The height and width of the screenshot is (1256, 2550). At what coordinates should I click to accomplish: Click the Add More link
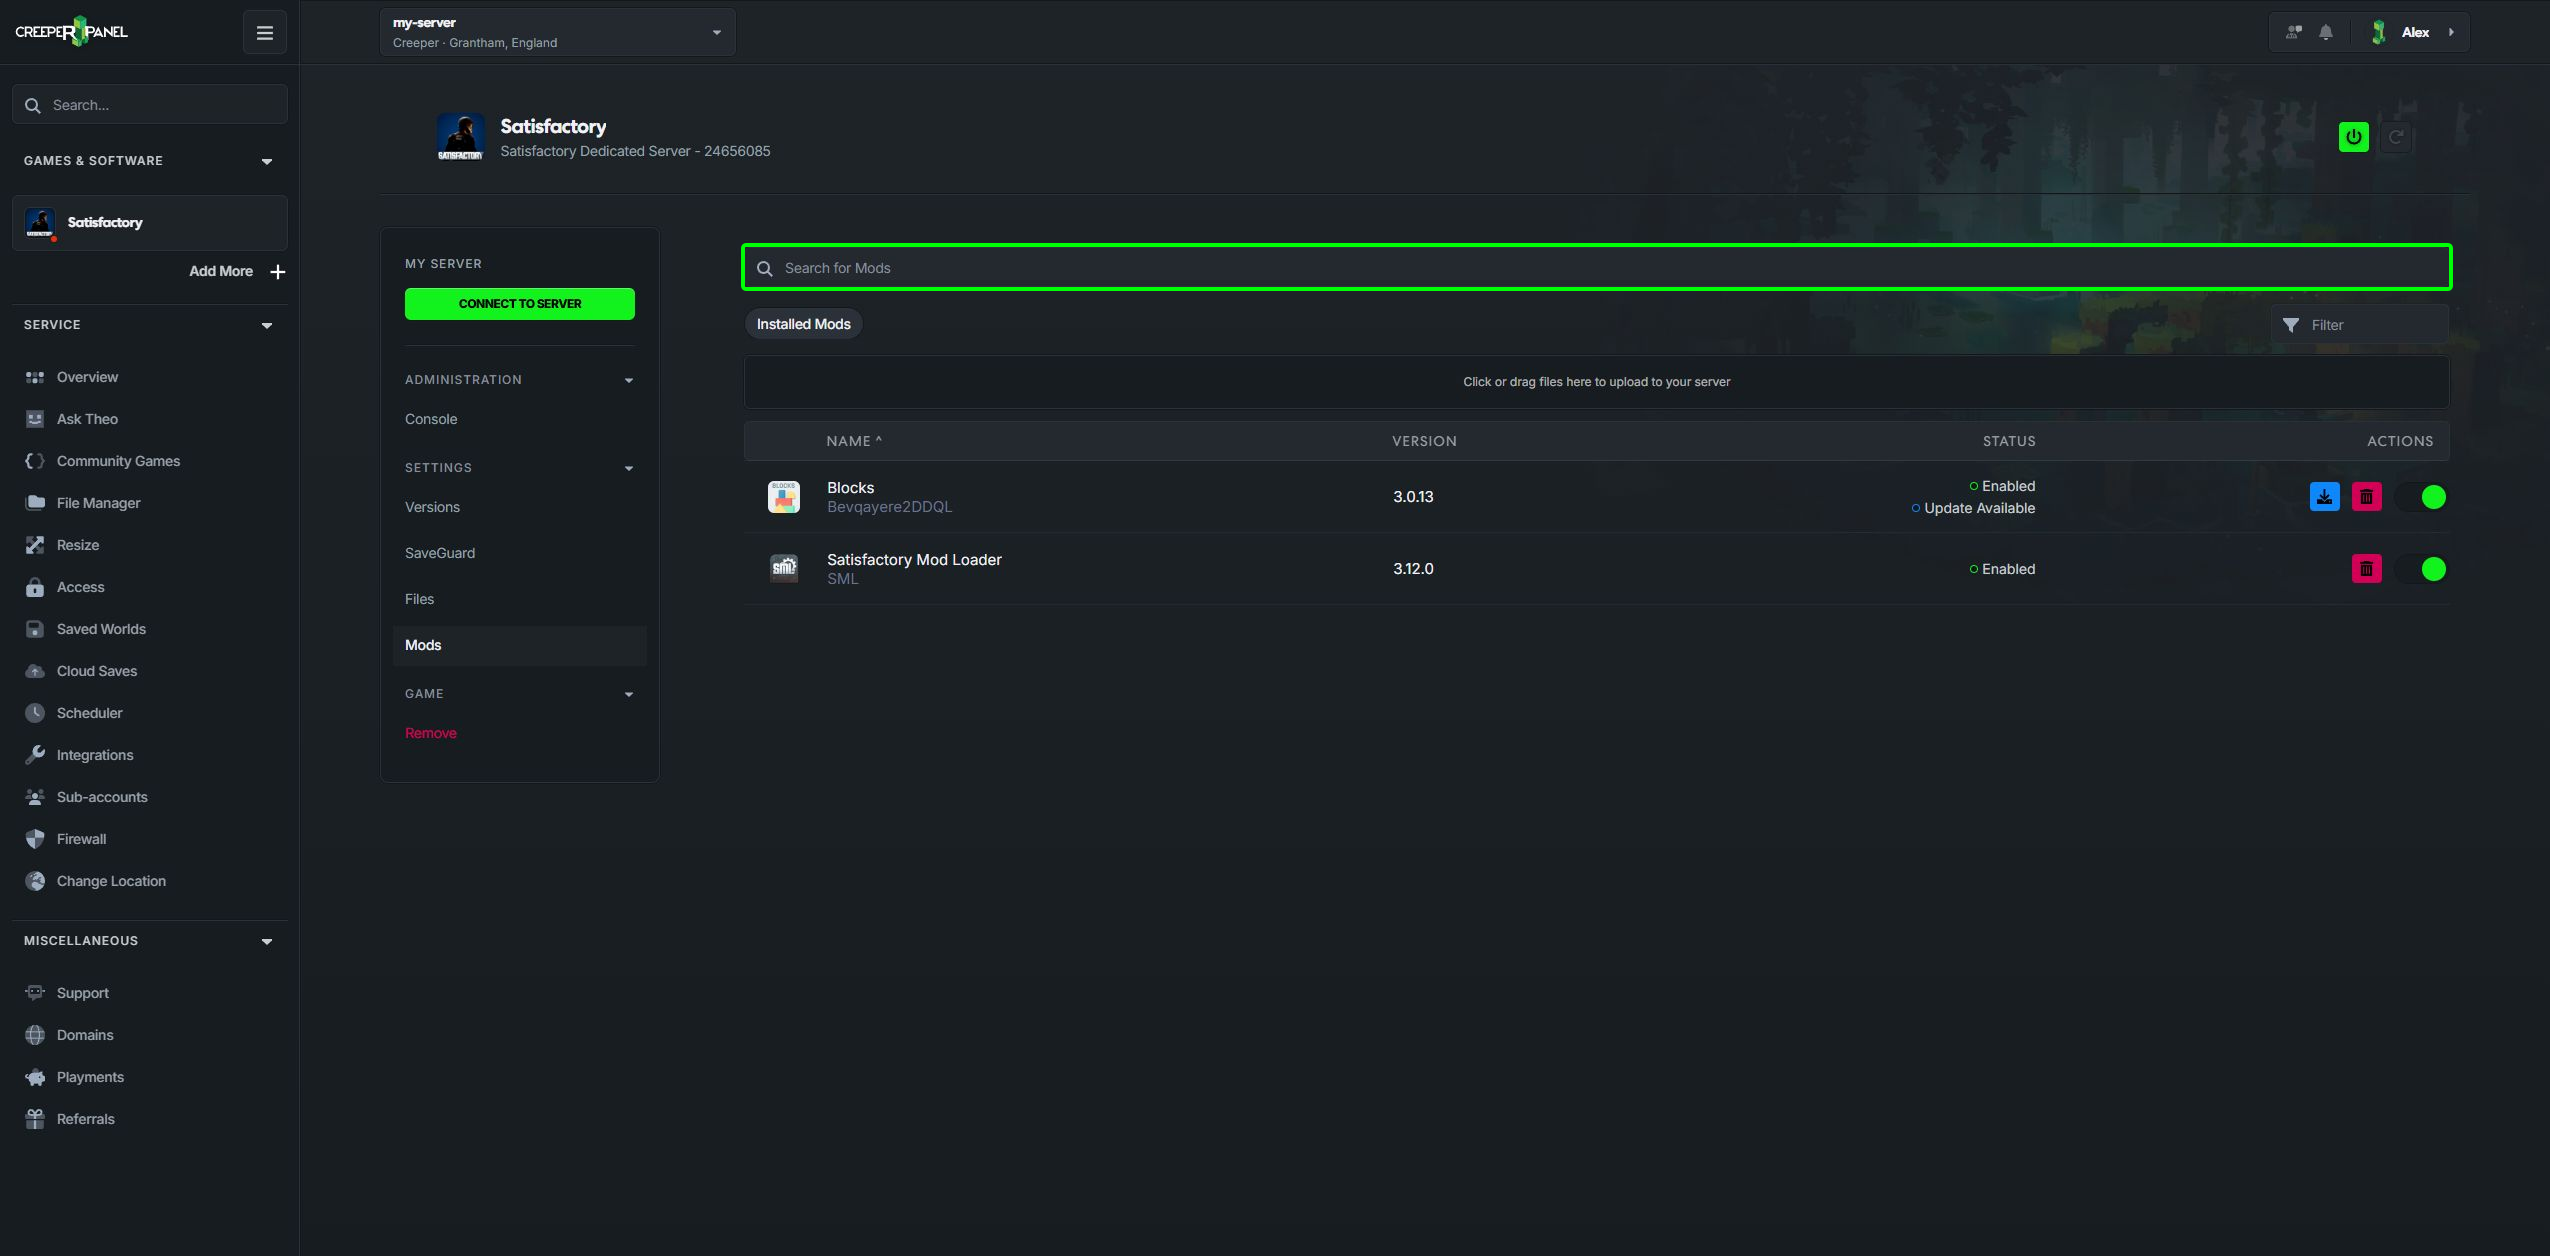pos(221,271)
